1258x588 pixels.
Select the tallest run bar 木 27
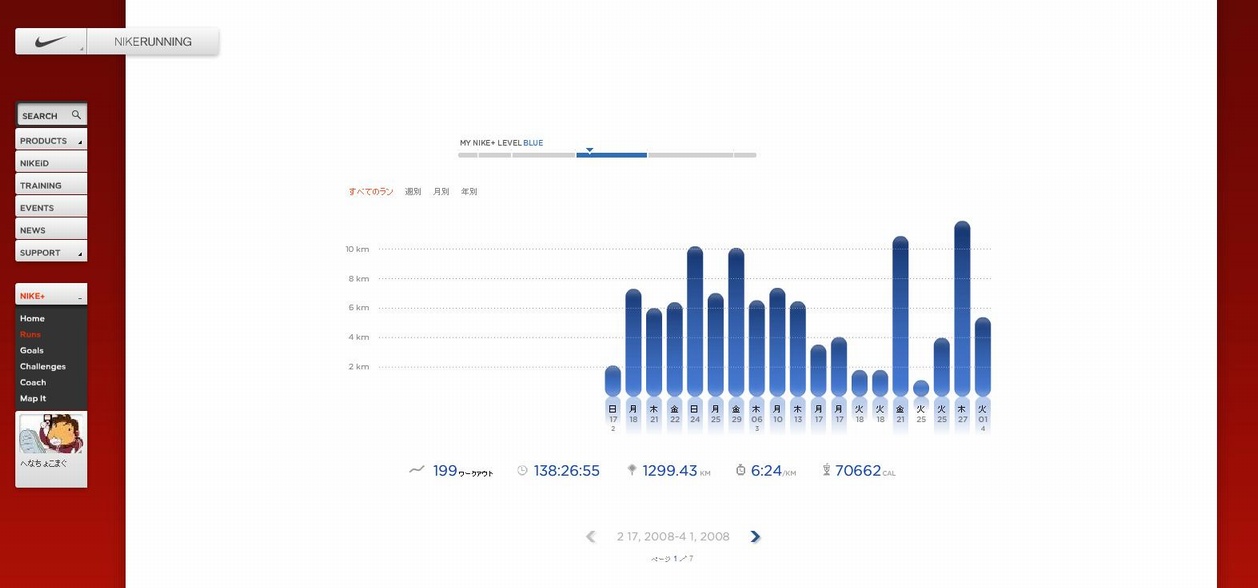click(x=962, y=309)
